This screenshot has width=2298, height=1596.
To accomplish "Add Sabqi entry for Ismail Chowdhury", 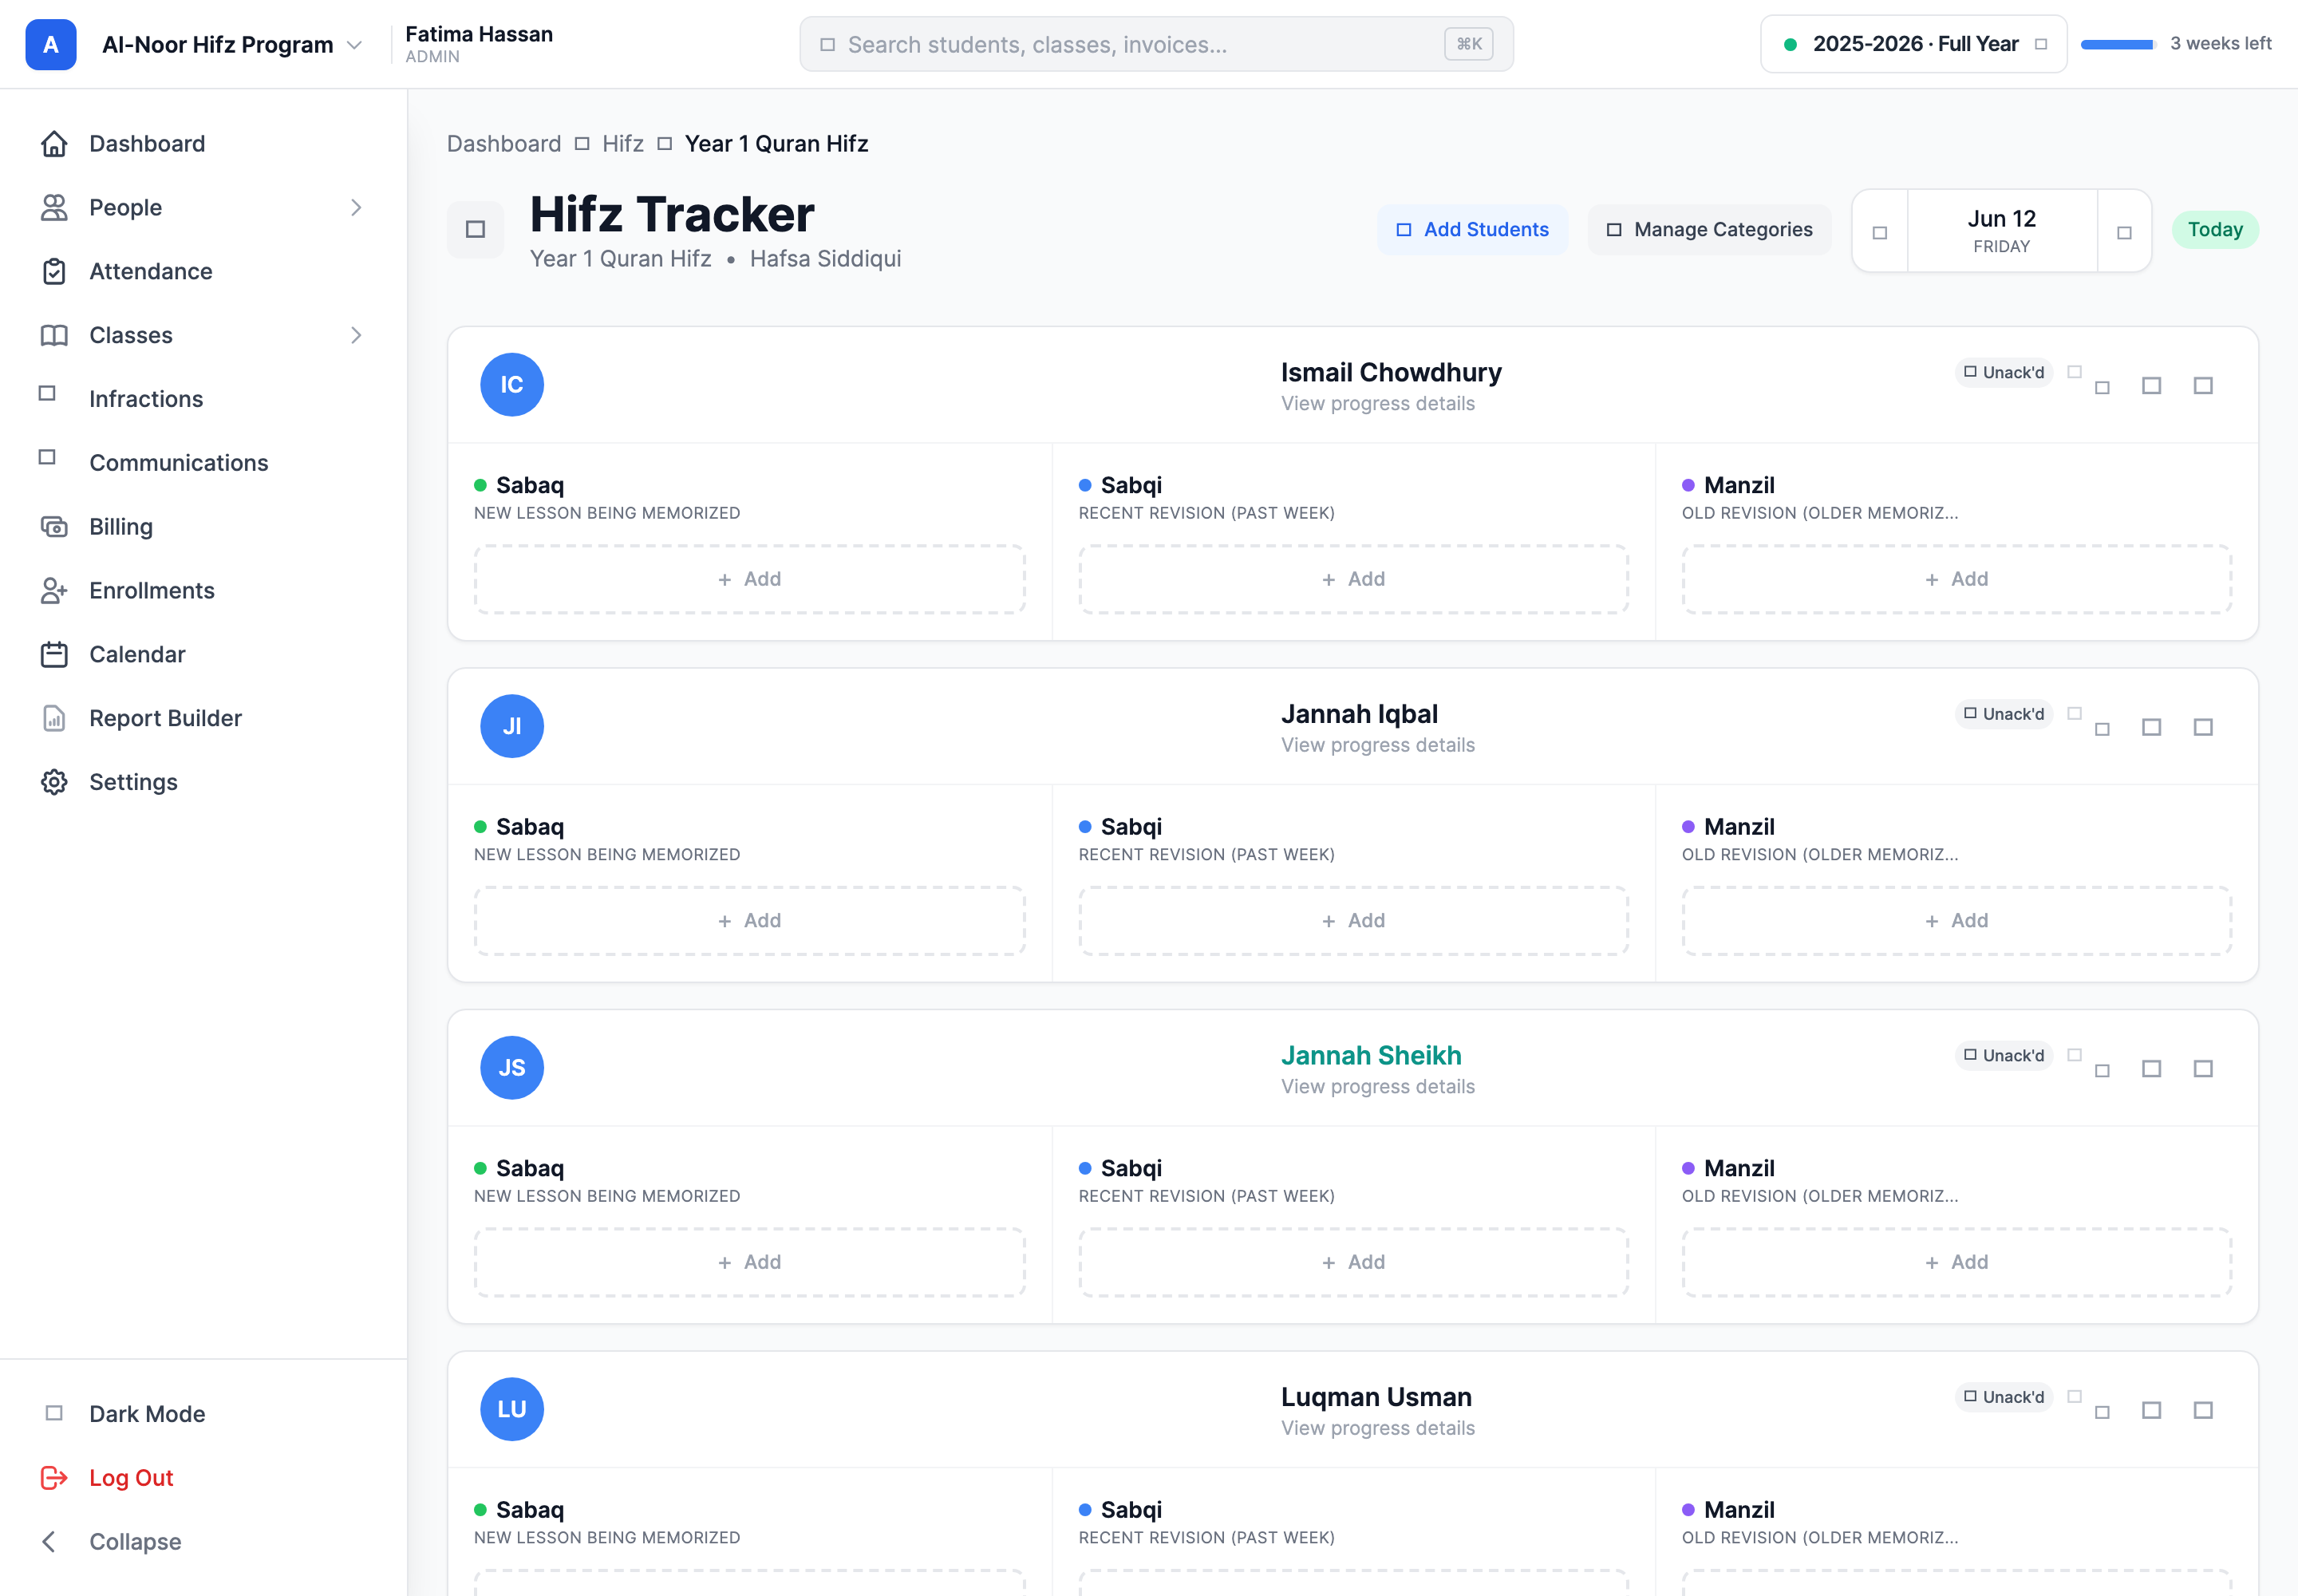I will 1354,579.
